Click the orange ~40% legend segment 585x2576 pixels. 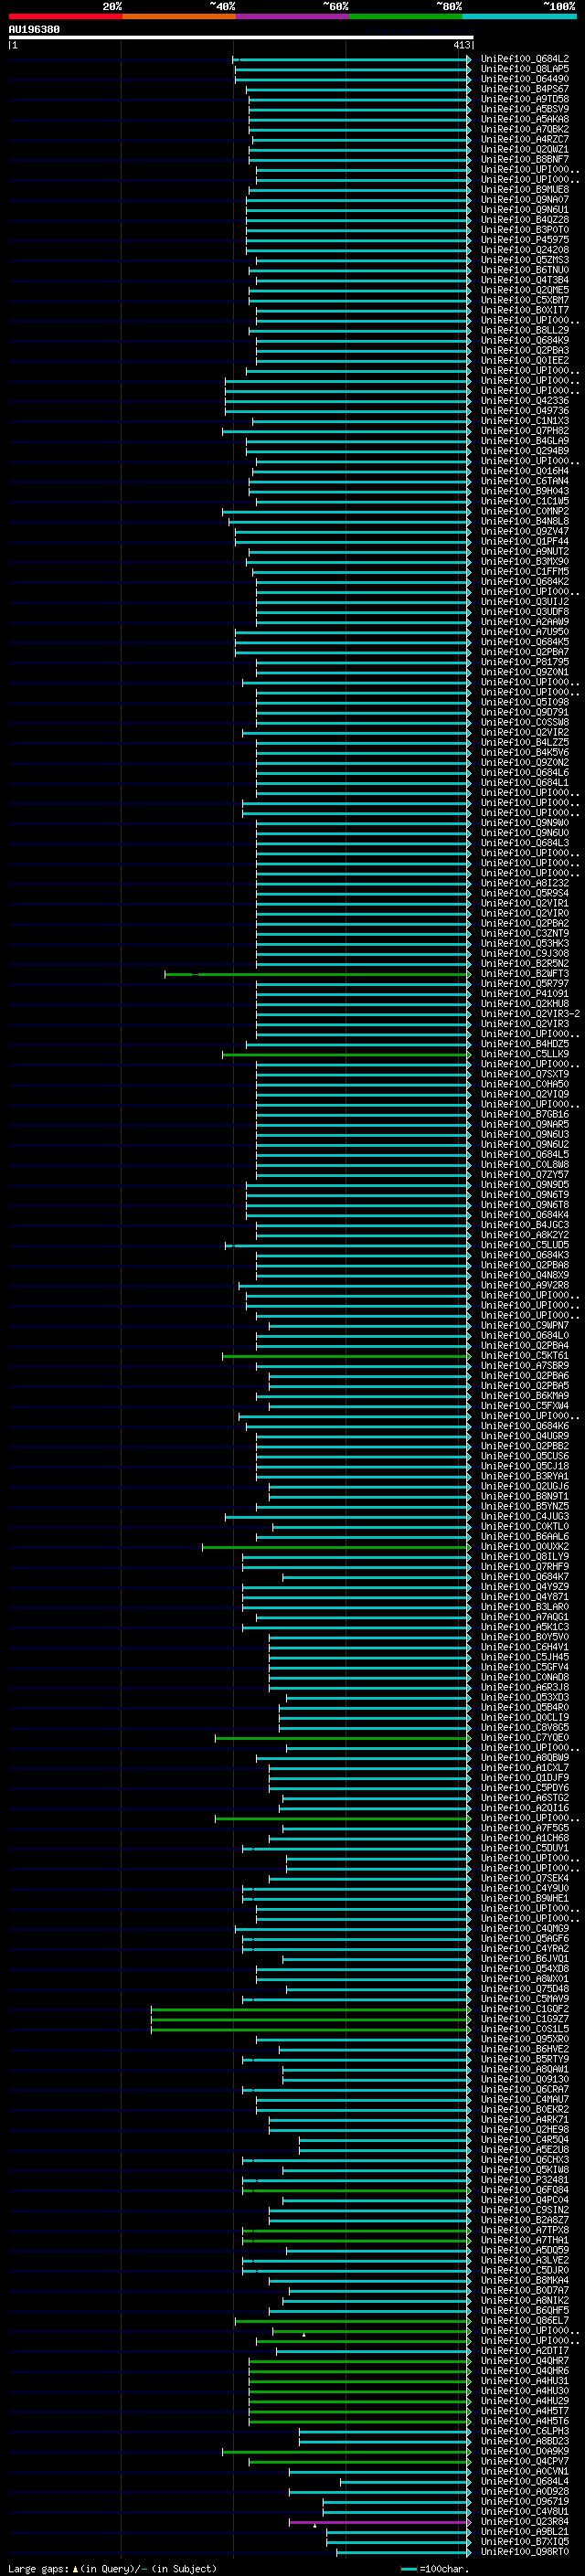click(x=179, y=16)
